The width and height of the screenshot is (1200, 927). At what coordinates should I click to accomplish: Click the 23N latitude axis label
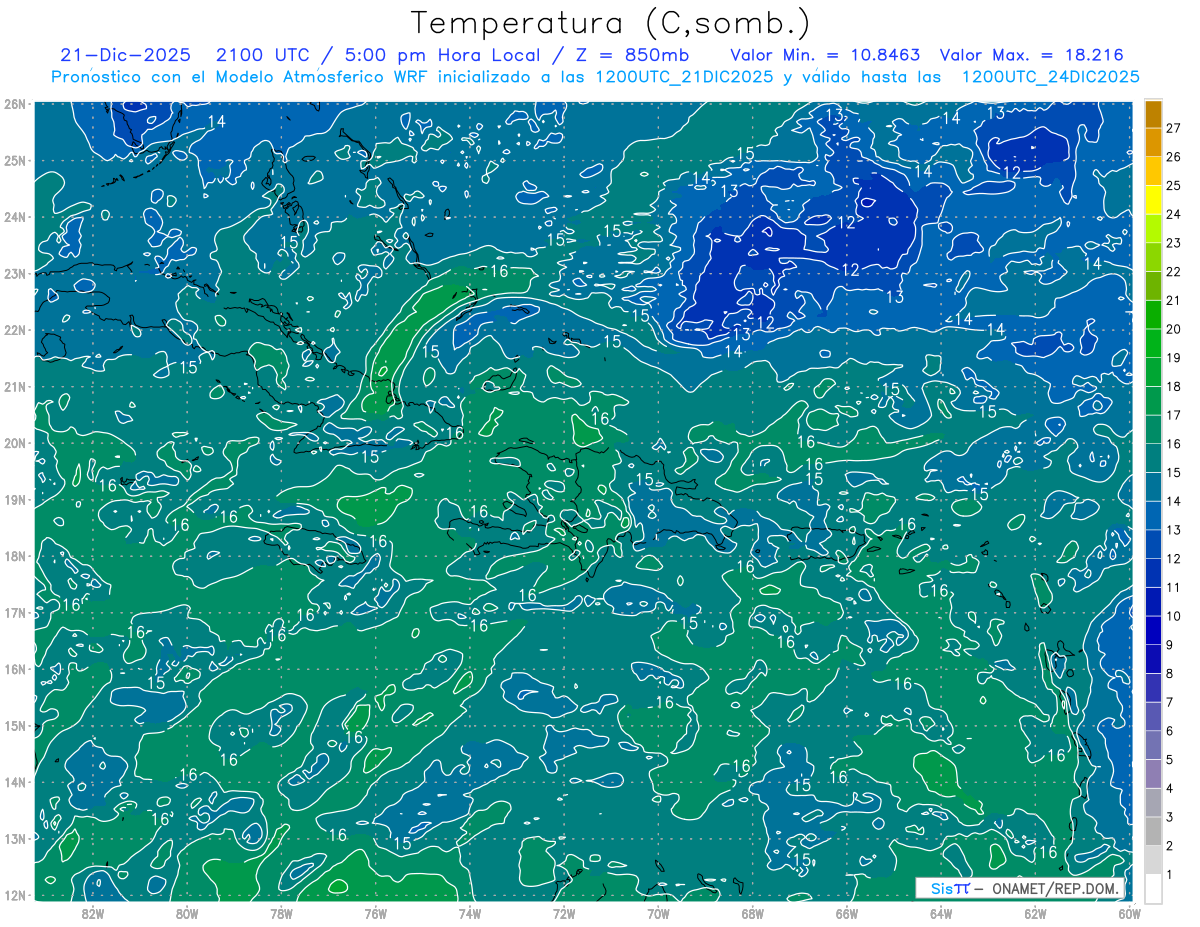15,273
